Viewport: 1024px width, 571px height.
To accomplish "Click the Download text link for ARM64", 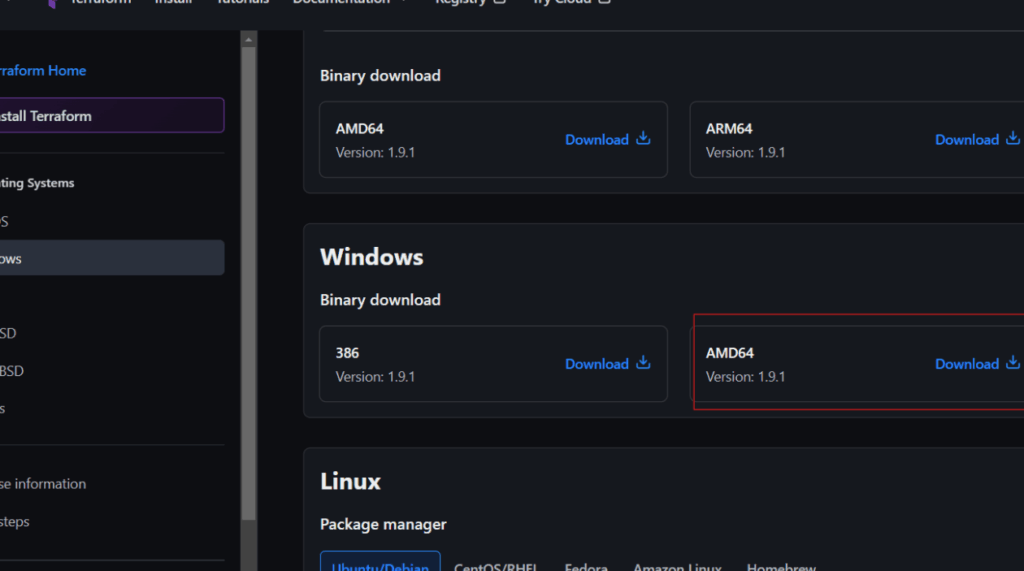I will 967,140.
